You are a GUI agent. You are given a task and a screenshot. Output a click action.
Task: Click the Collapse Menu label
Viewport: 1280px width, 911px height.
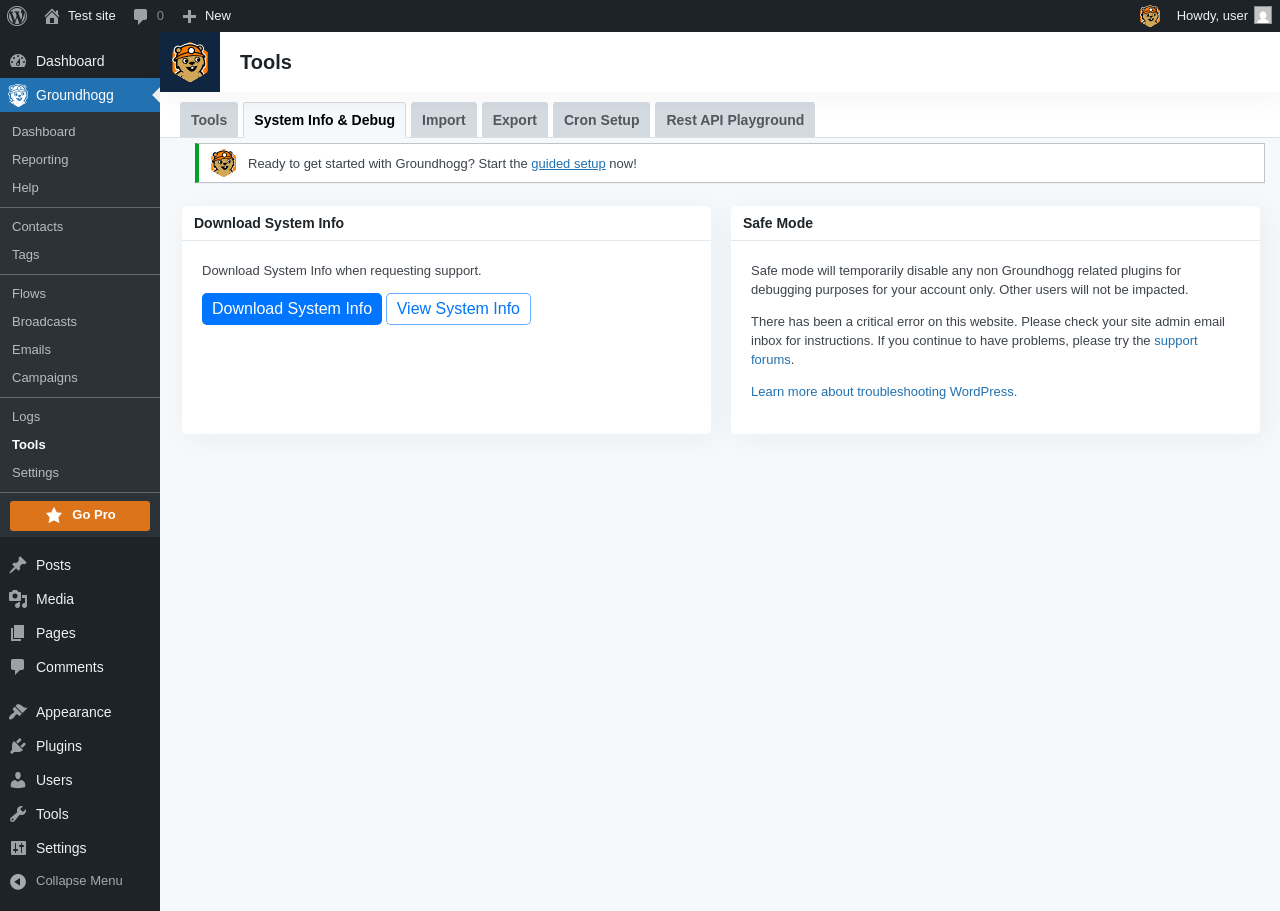tap(79, 881)
